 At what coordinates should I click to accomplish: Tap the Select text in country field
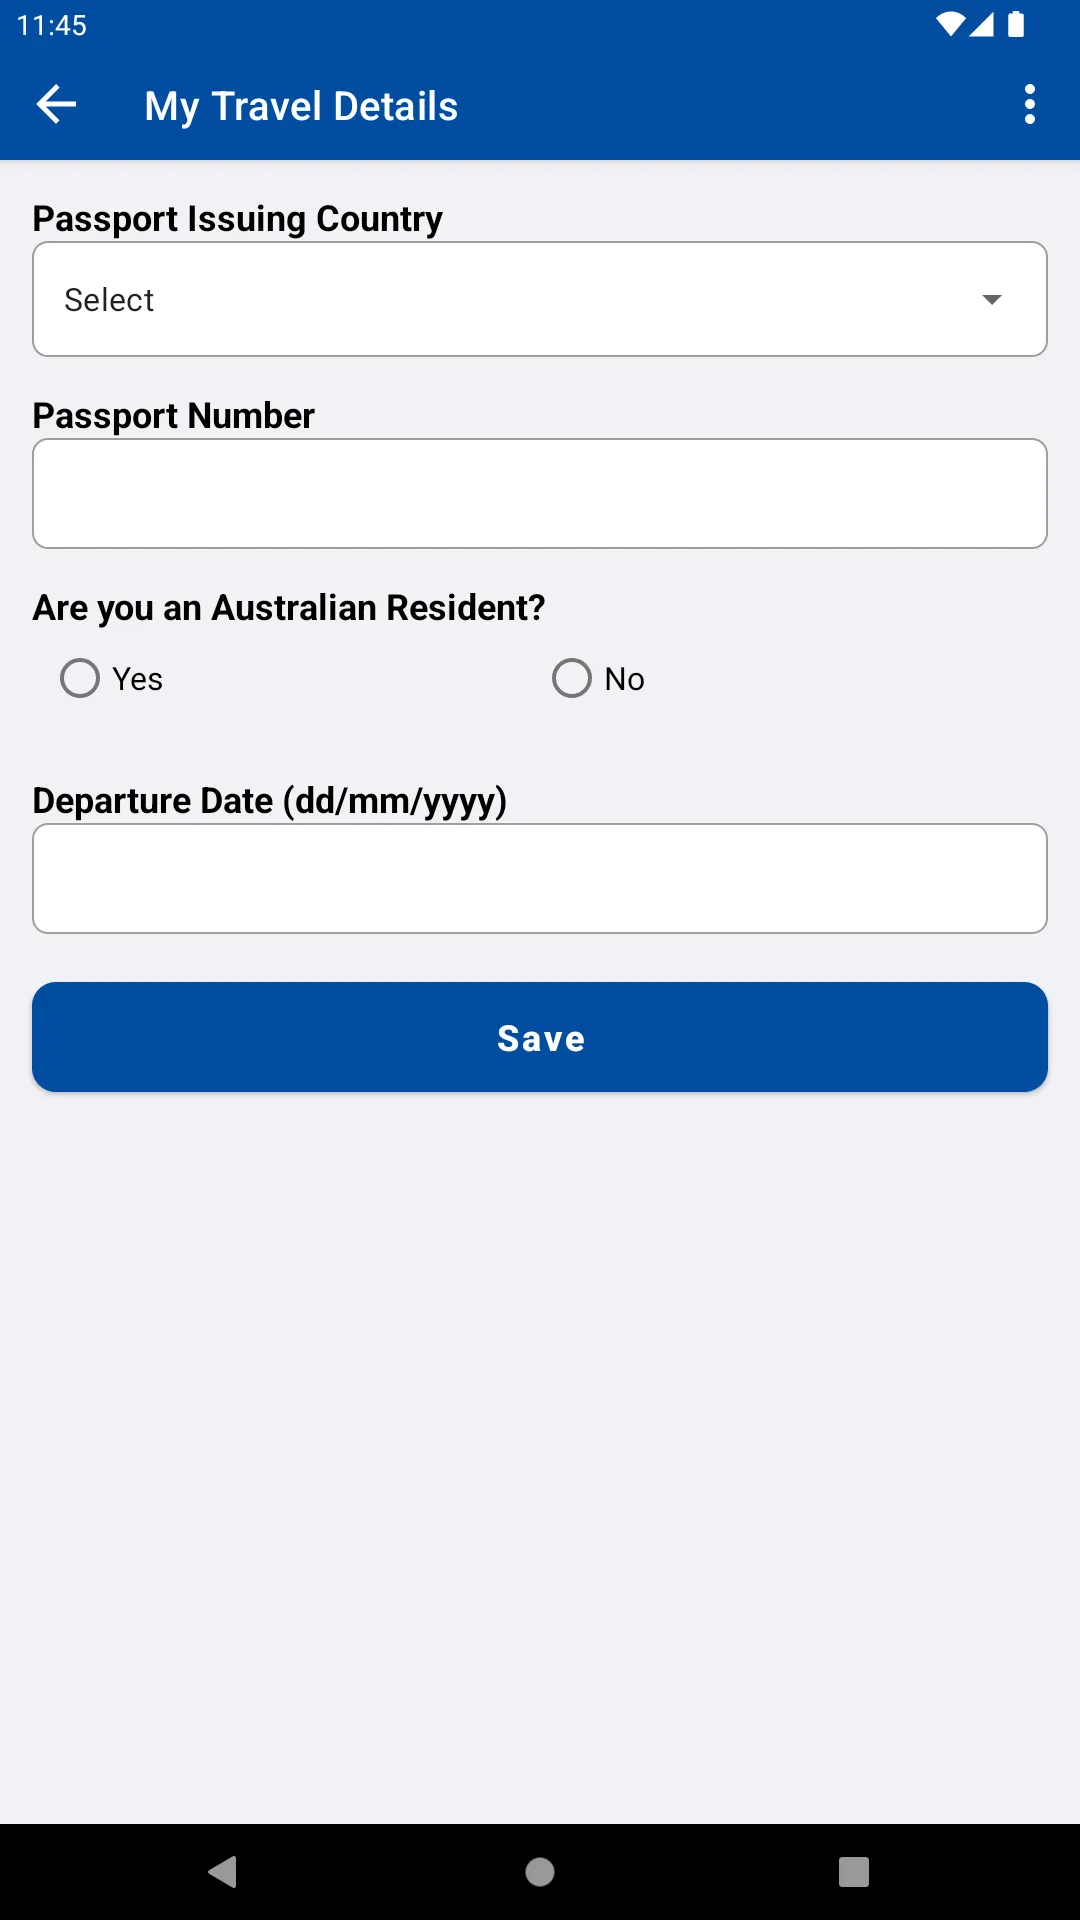pos(109,300)
